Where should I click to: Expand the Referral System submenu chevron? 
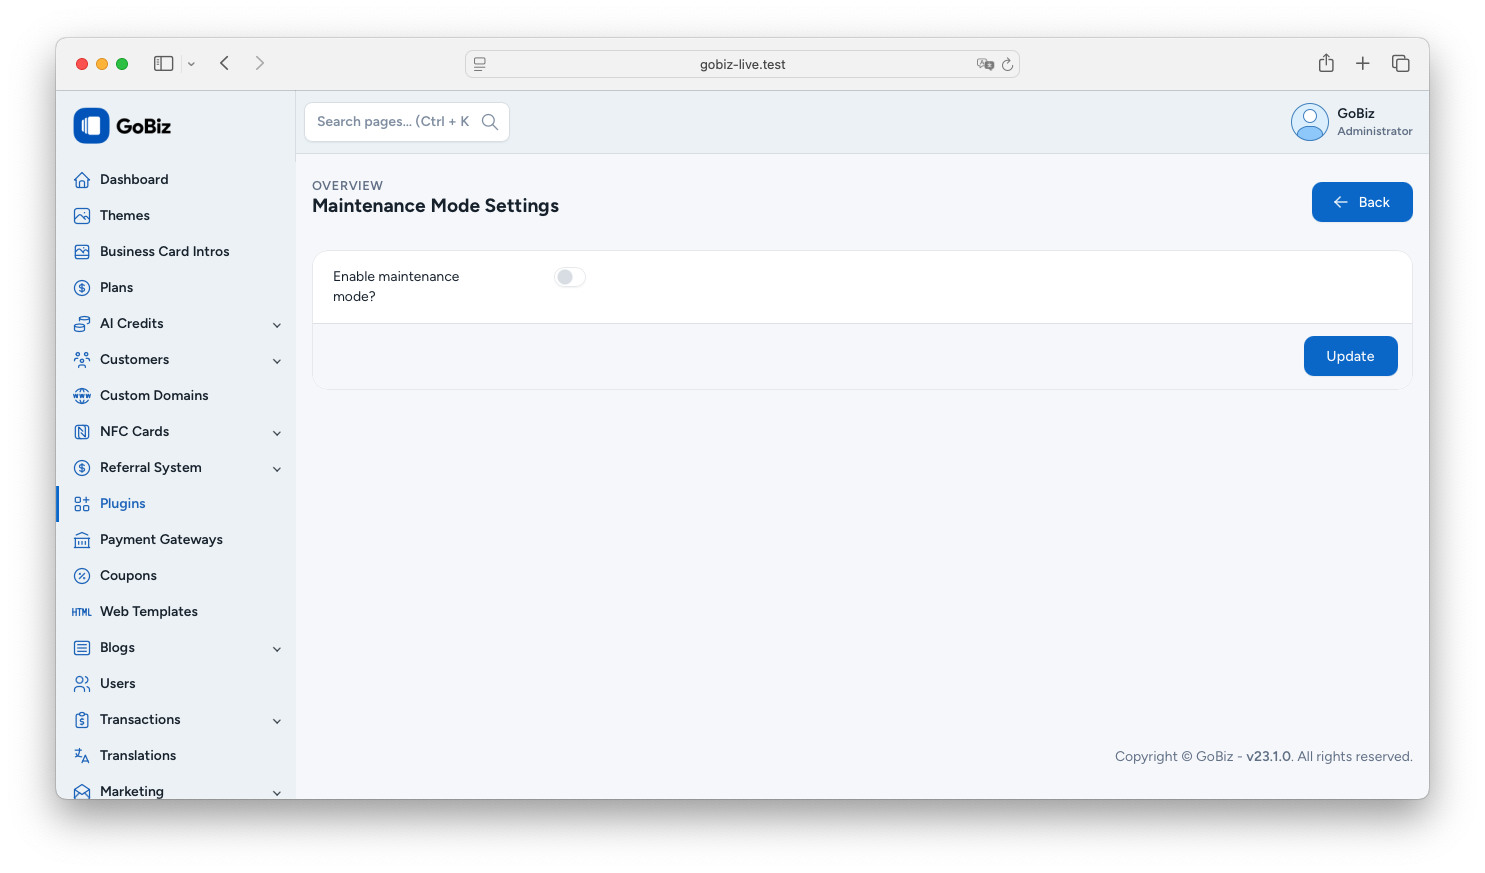tap(277, 469)
